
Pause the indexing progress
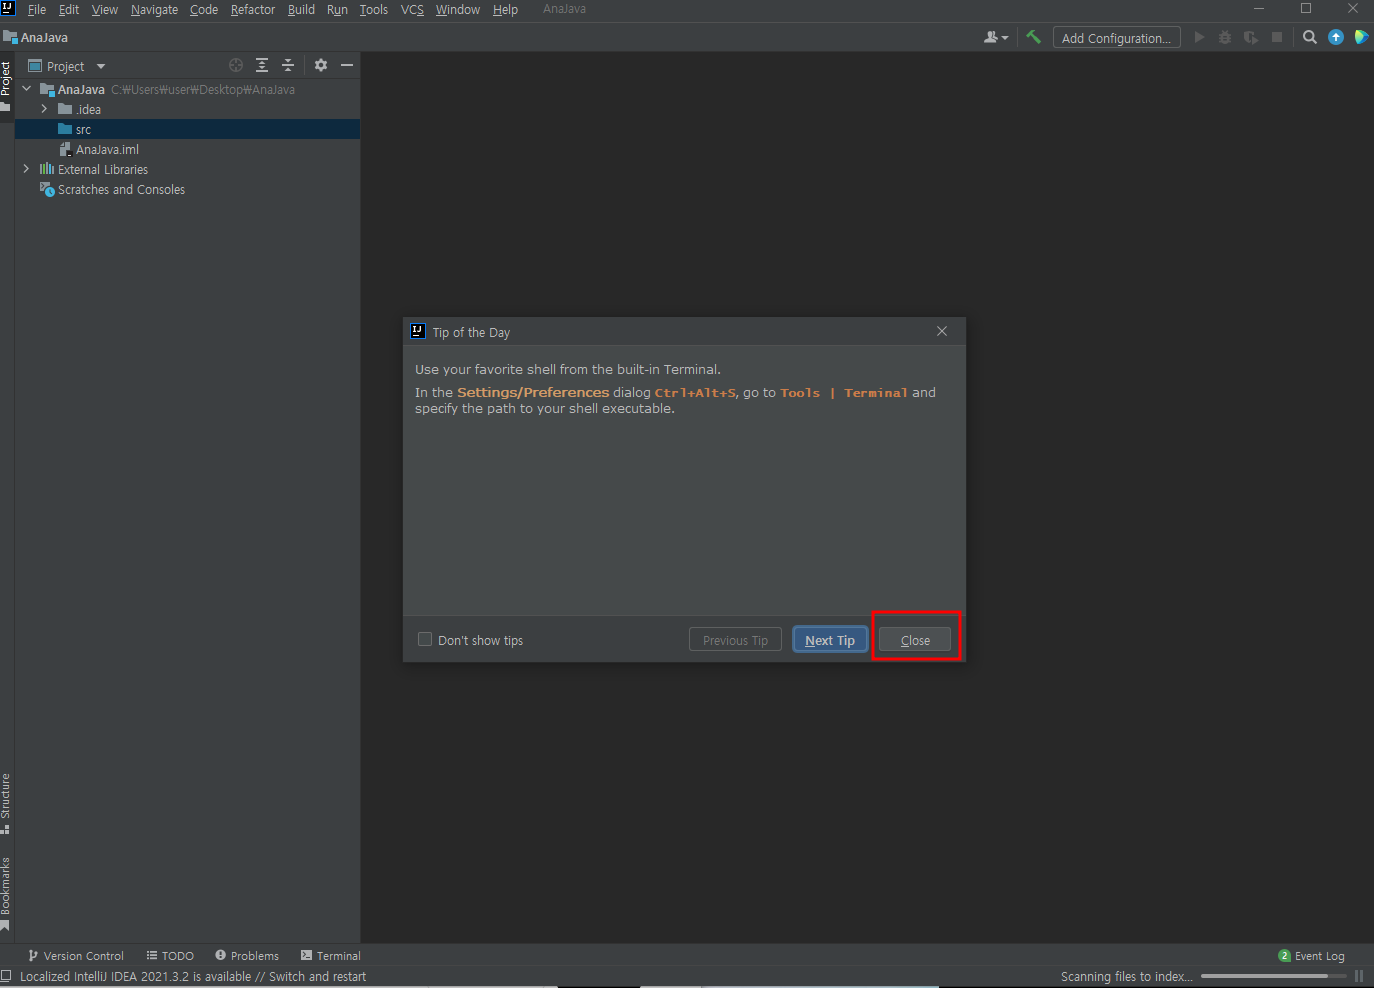[1359, 976]
